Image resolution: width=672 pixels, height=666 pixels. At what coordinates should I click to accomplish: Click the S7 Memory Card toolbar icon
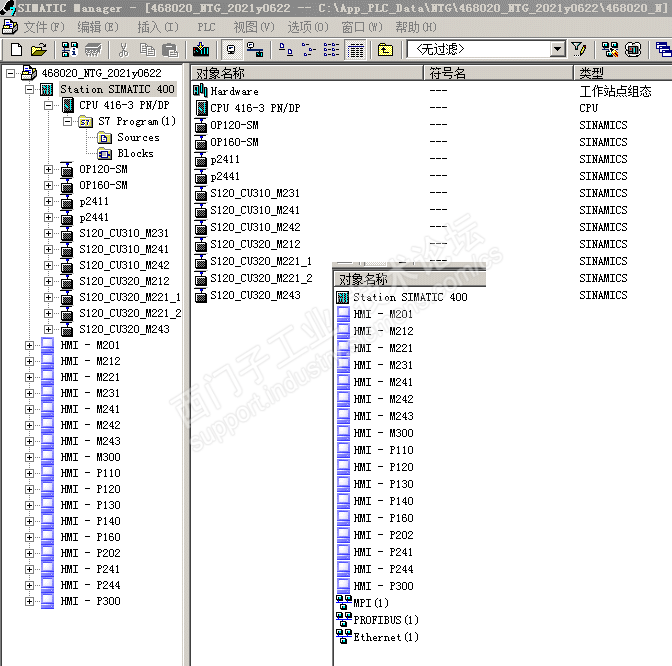[93, 50]
